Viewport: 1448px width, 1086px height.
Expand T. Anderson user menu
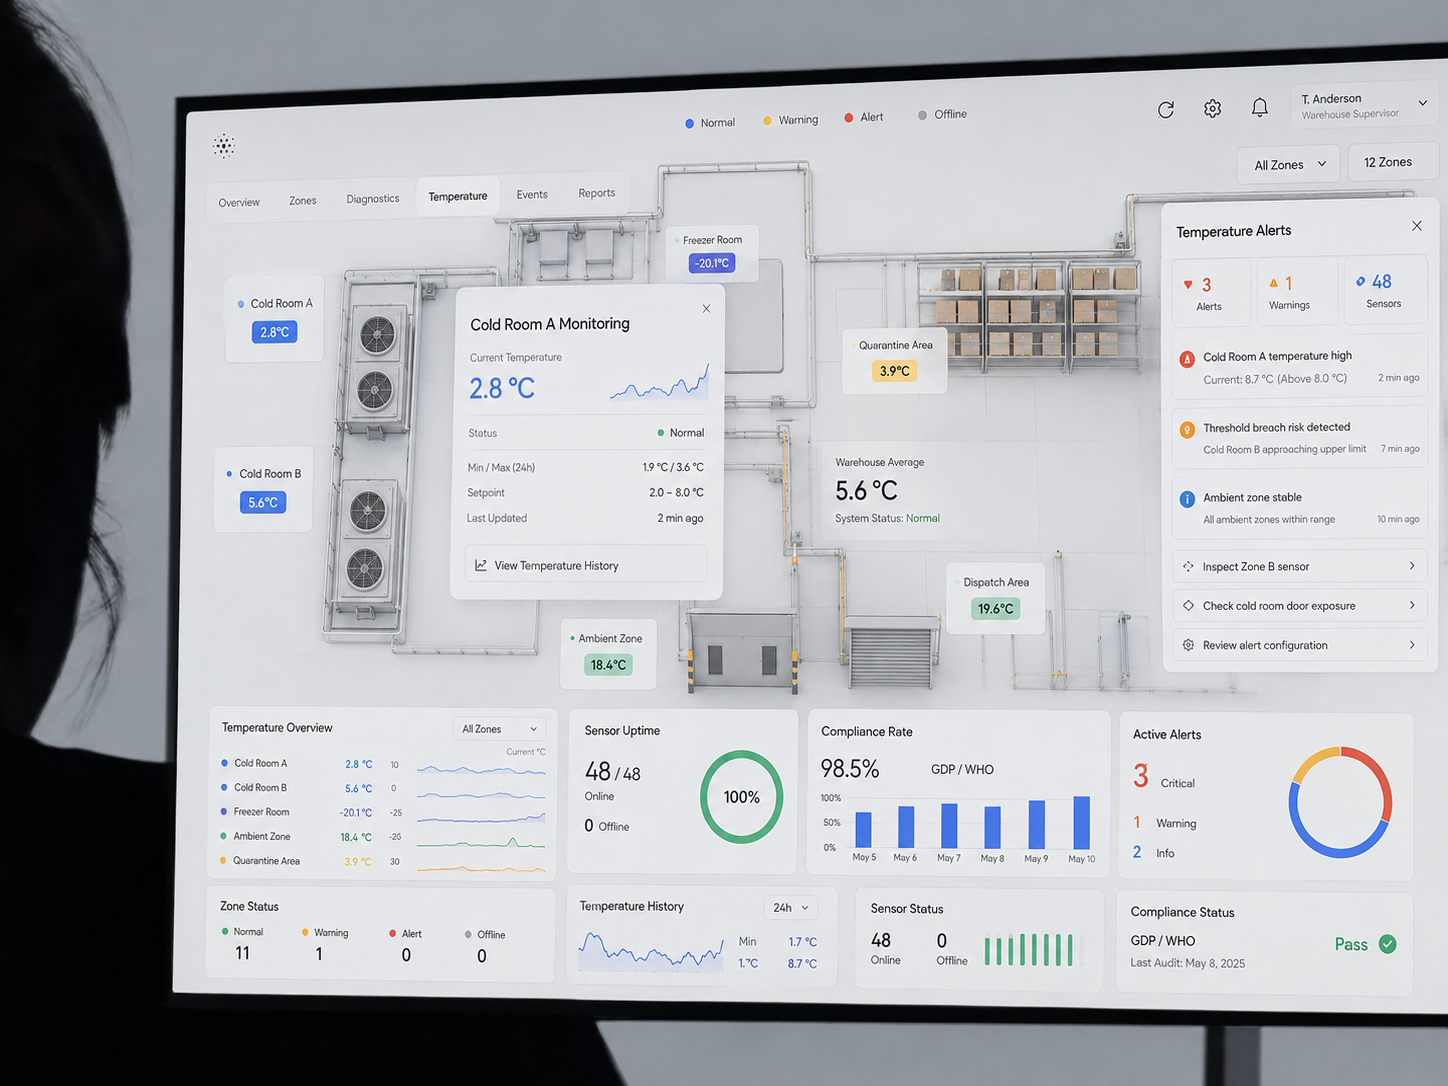1364,105
